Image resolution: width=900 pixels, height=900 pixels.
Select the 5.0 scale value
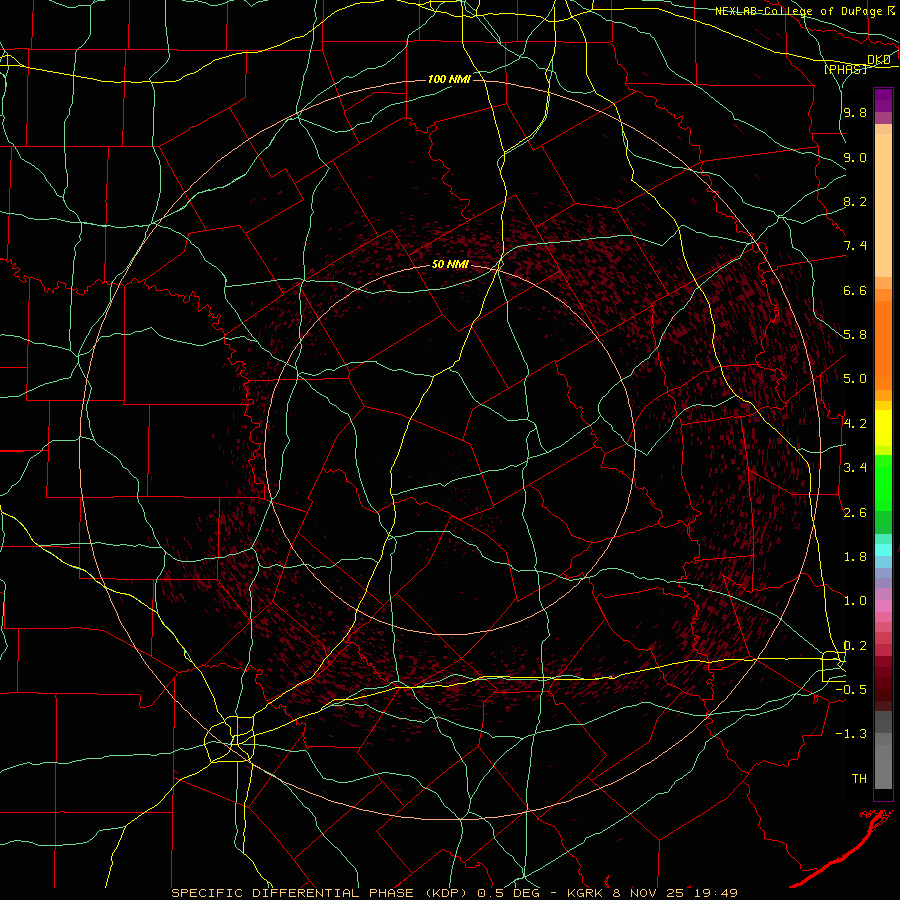point(855,379)
